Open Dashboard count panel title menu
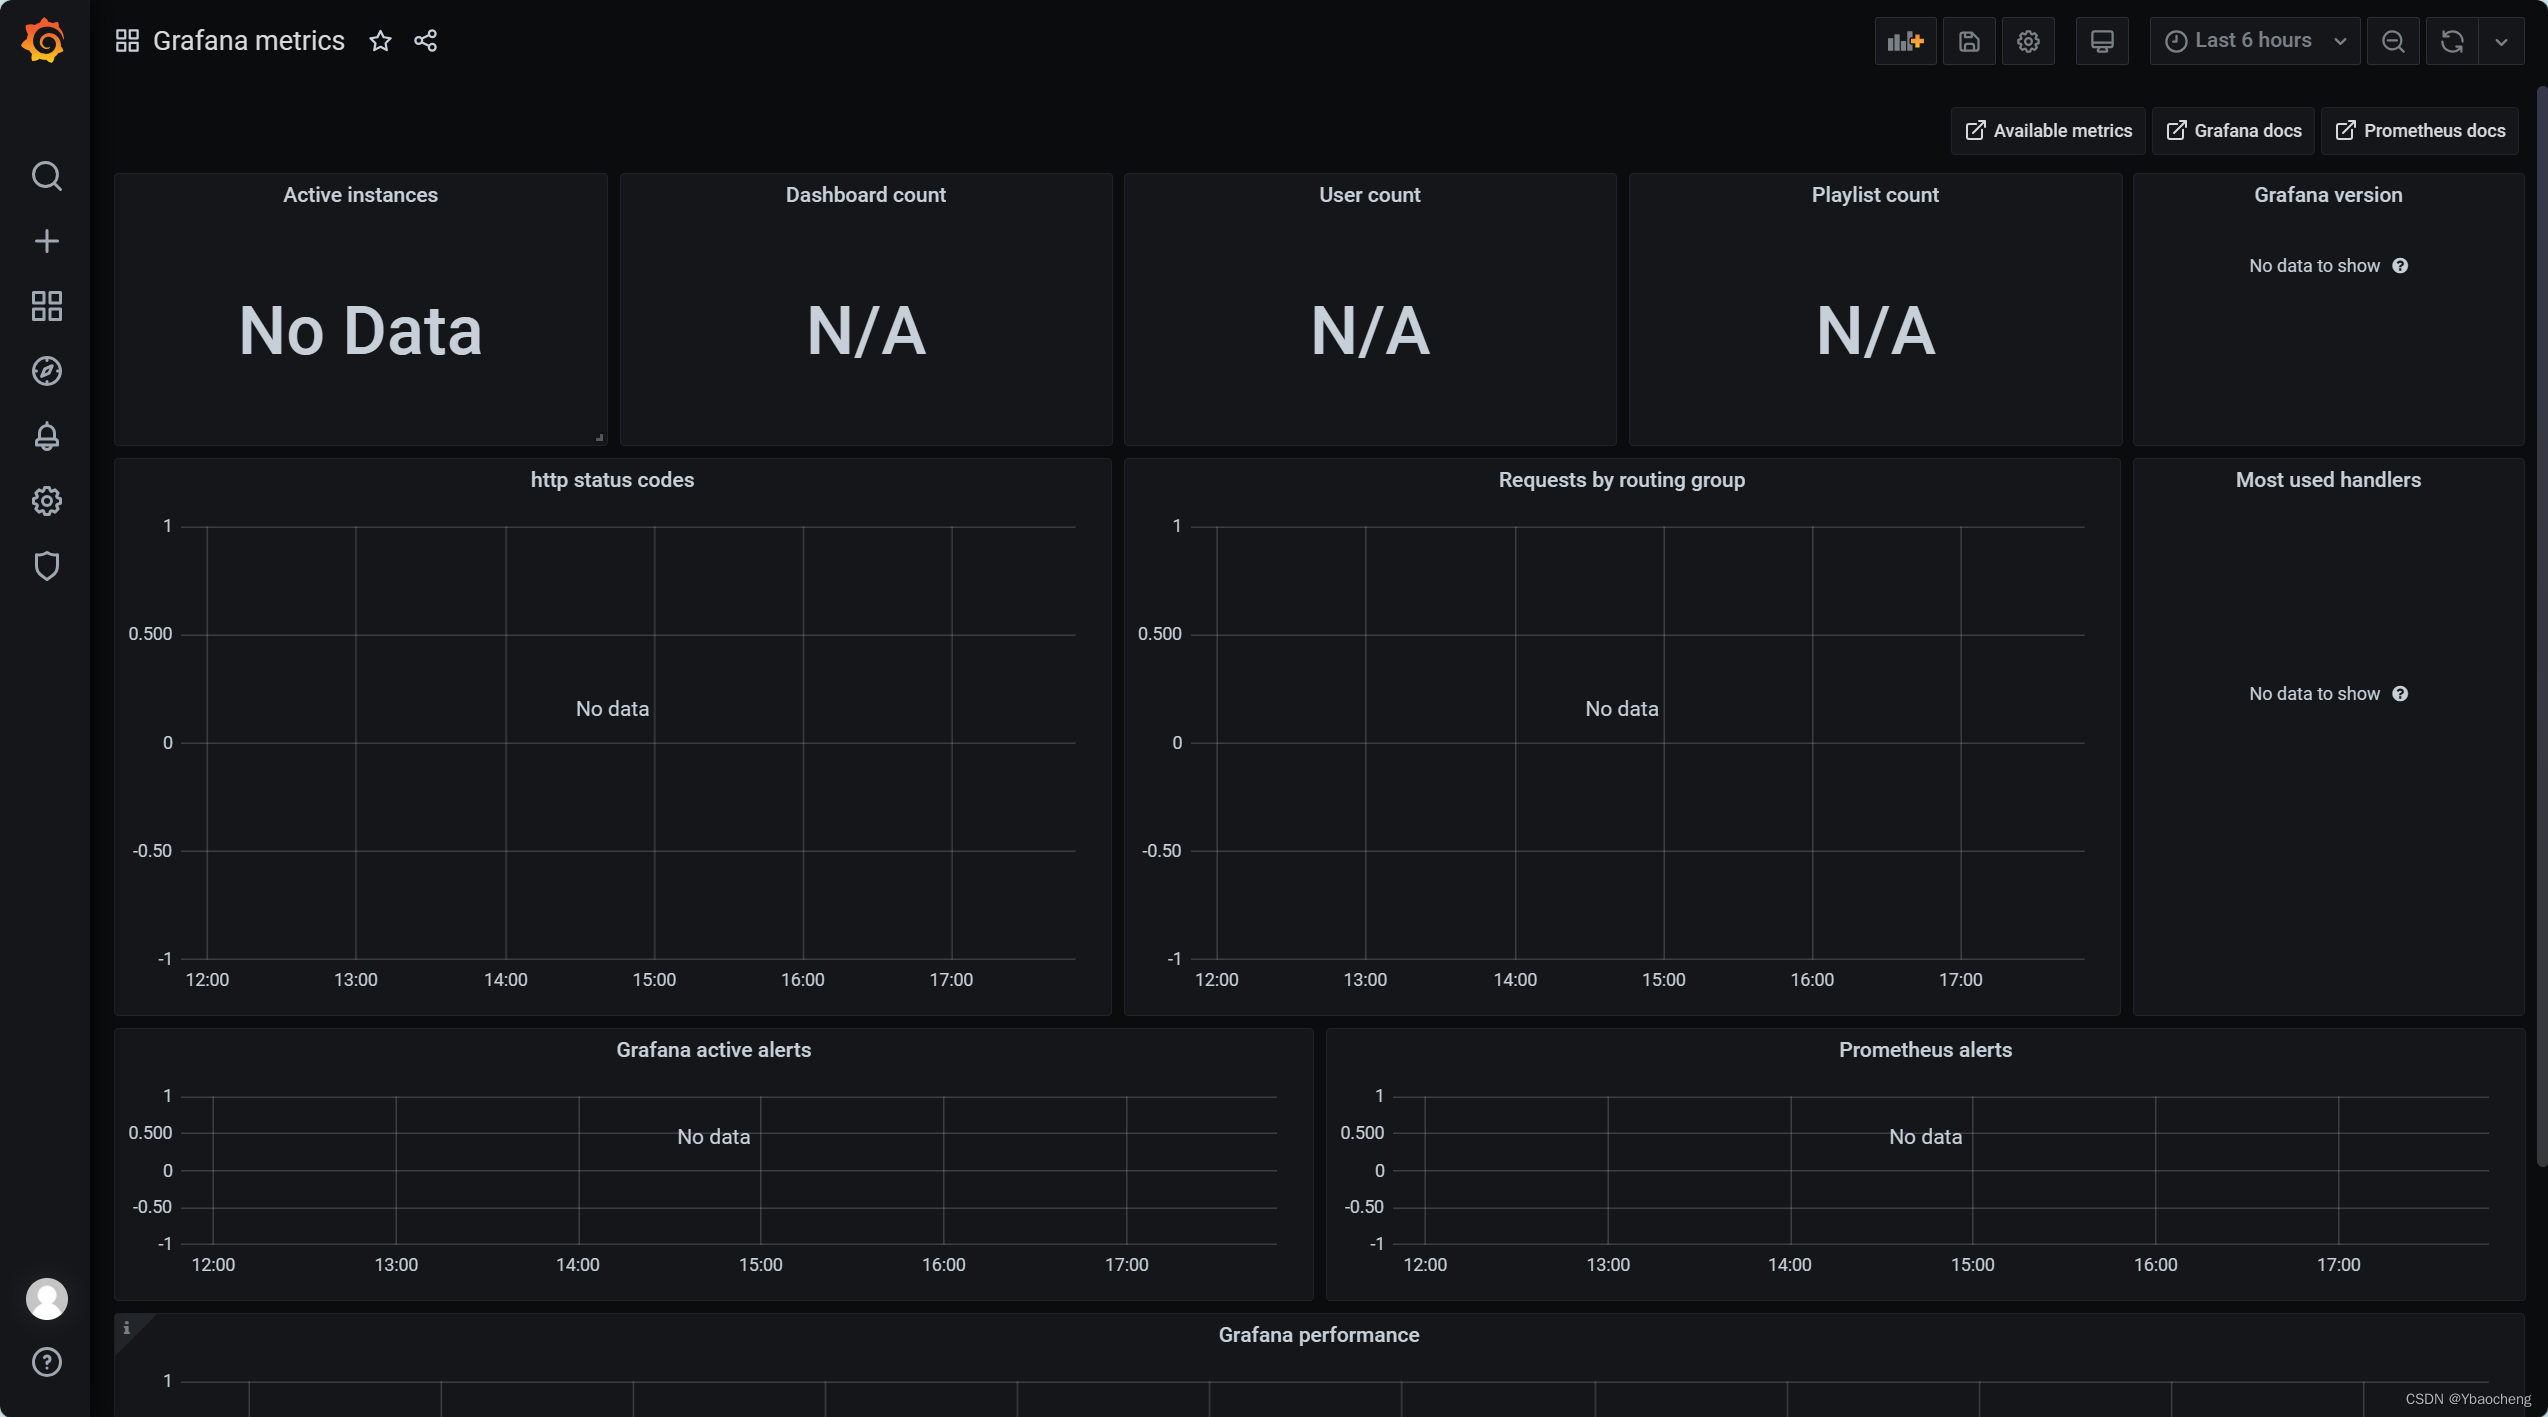 click(865, 195)
